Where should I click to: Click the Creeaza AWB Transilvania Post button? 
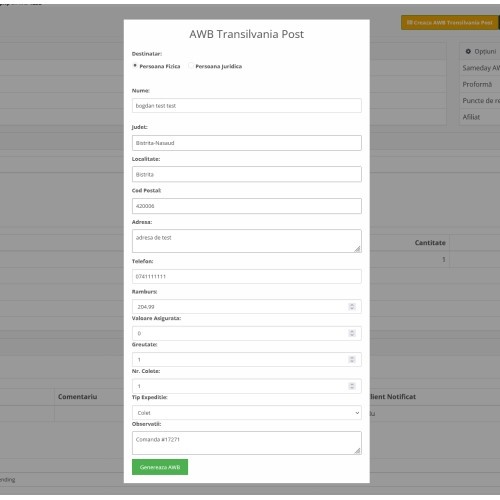[450, 23]
